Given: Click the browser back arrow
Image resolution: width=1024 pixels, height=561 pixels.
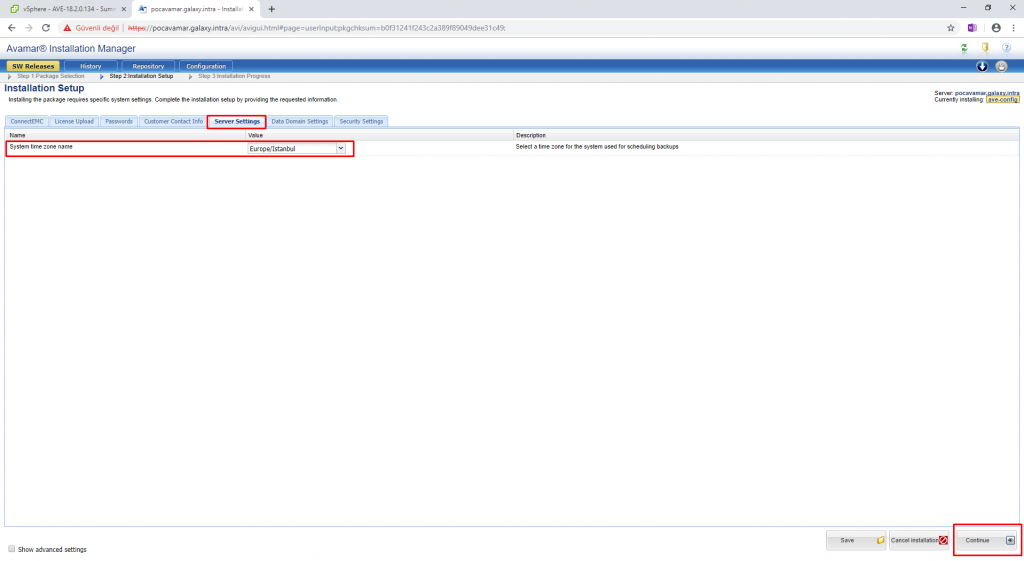Looking at the screenshot, I should [12, 28].
